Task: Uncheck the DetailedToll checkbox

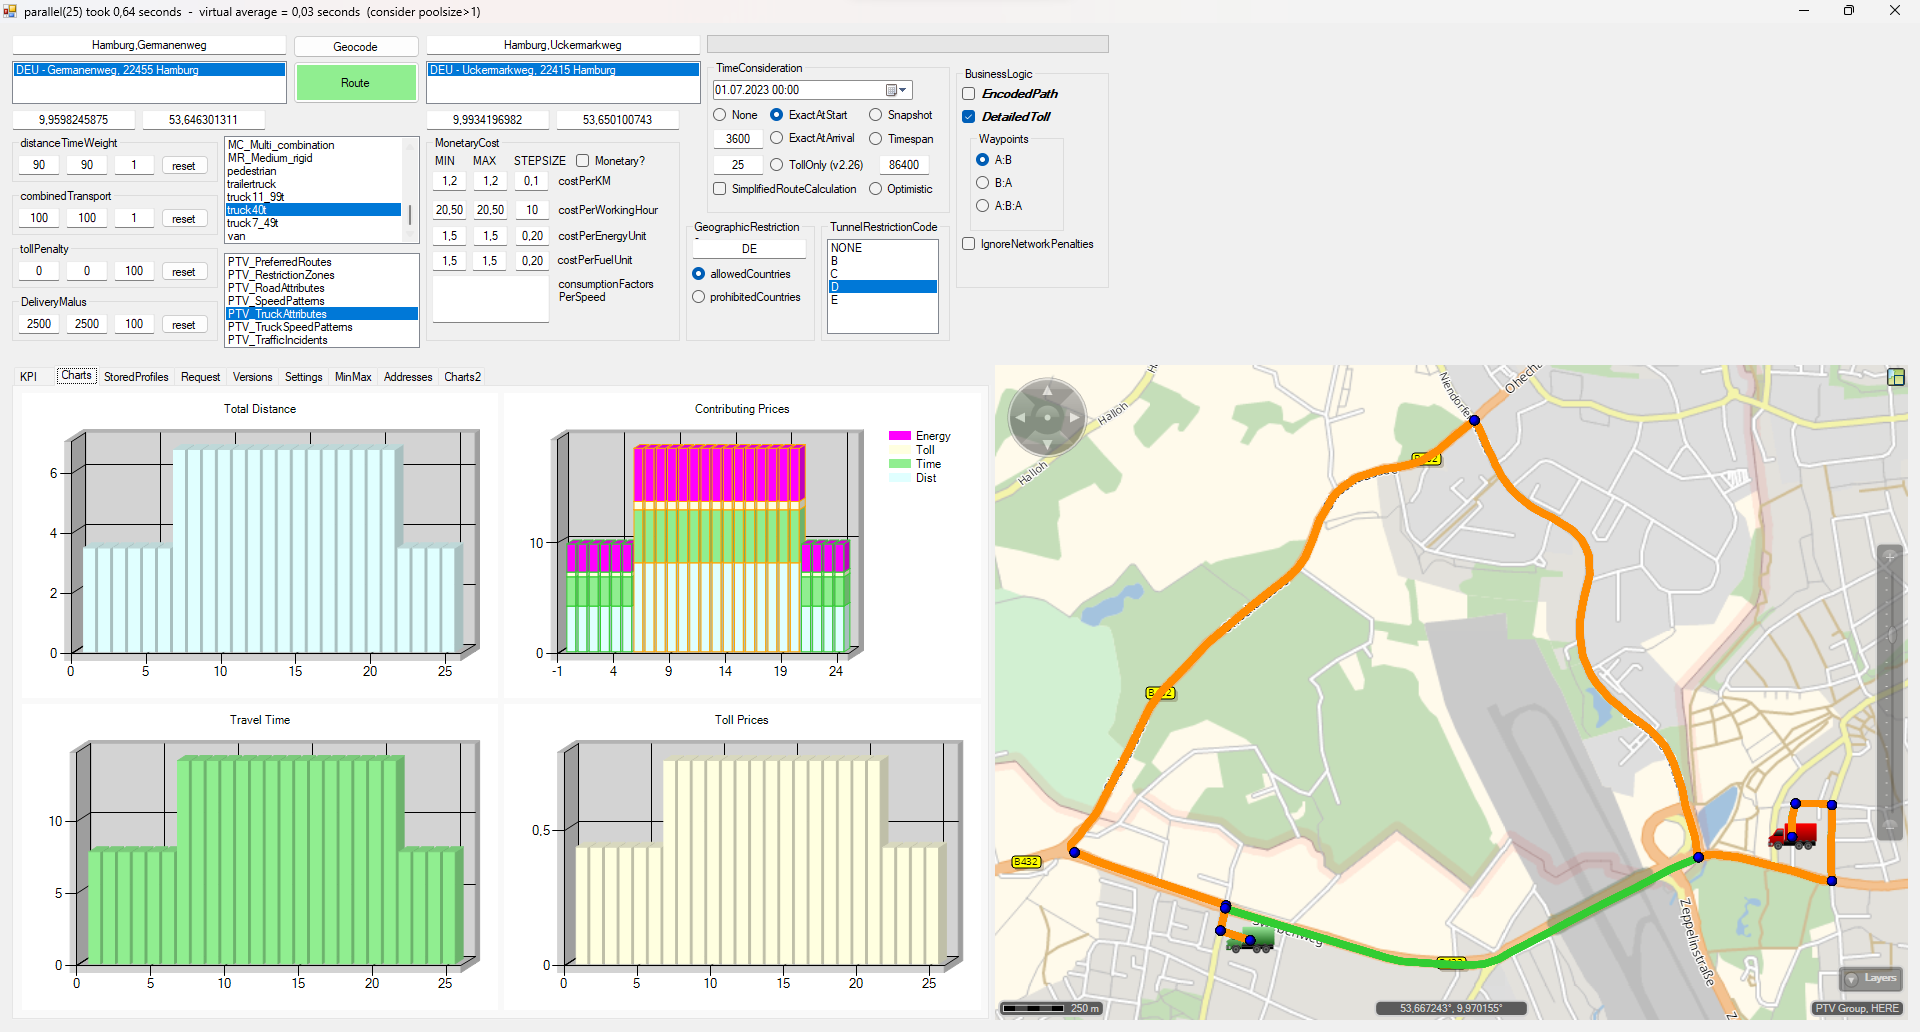Action: (x=969, y=117)
